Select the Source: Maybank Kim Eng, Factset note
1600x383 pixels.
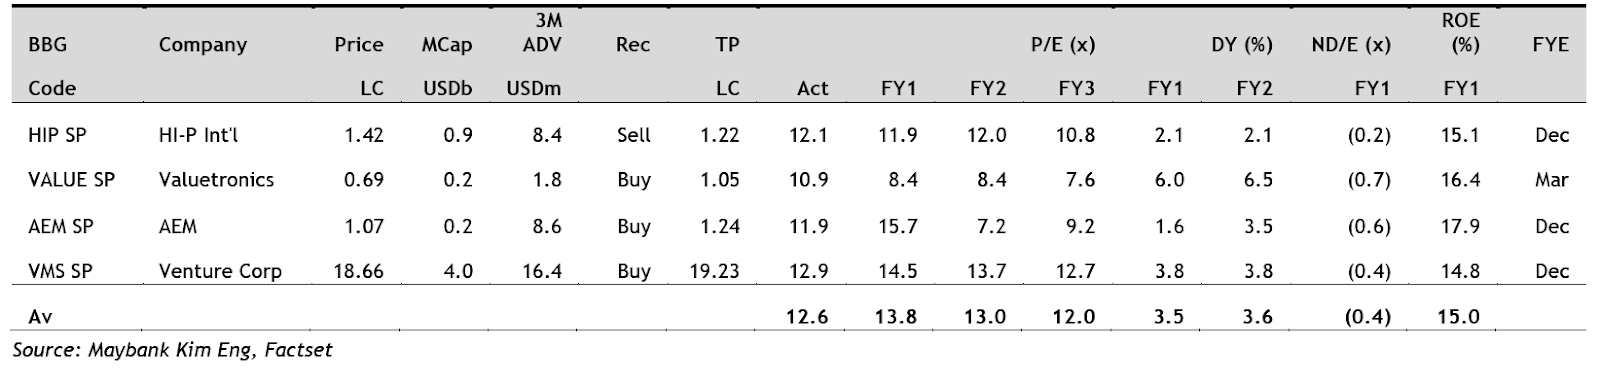coord(172,350)
